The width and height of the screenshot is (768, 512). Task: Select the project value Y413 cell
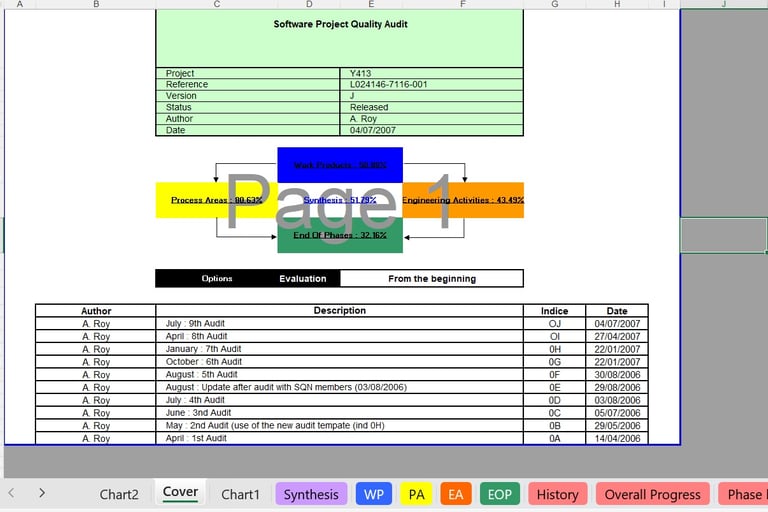pos(432,73)
